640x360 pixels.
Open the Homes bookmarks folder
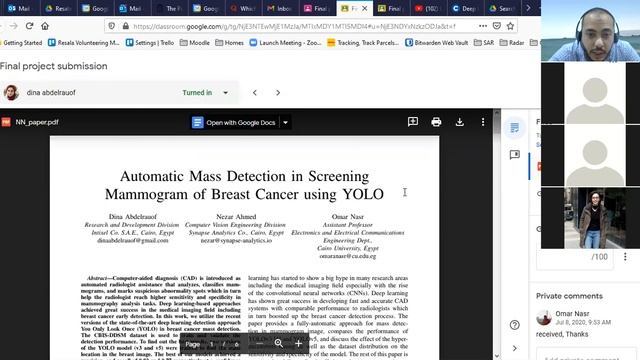pos(229,42)
